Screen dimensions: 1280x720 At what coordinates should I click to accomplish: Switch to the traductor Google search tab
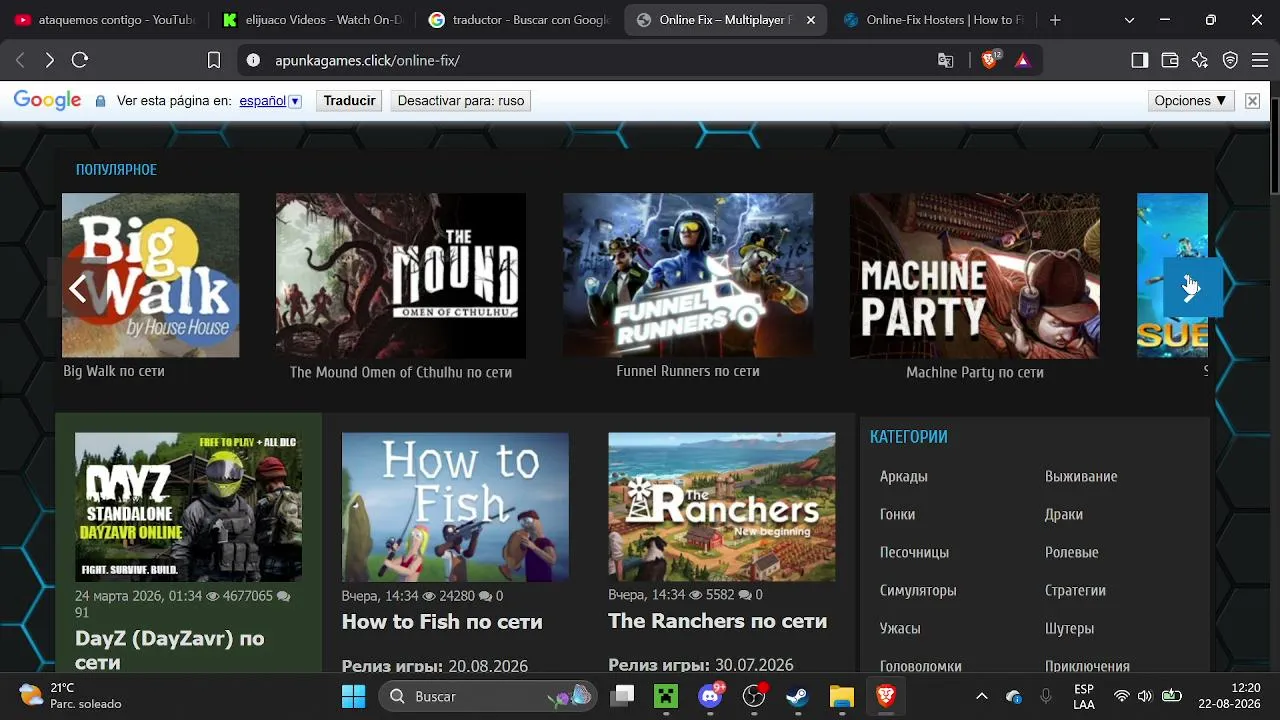517,20
